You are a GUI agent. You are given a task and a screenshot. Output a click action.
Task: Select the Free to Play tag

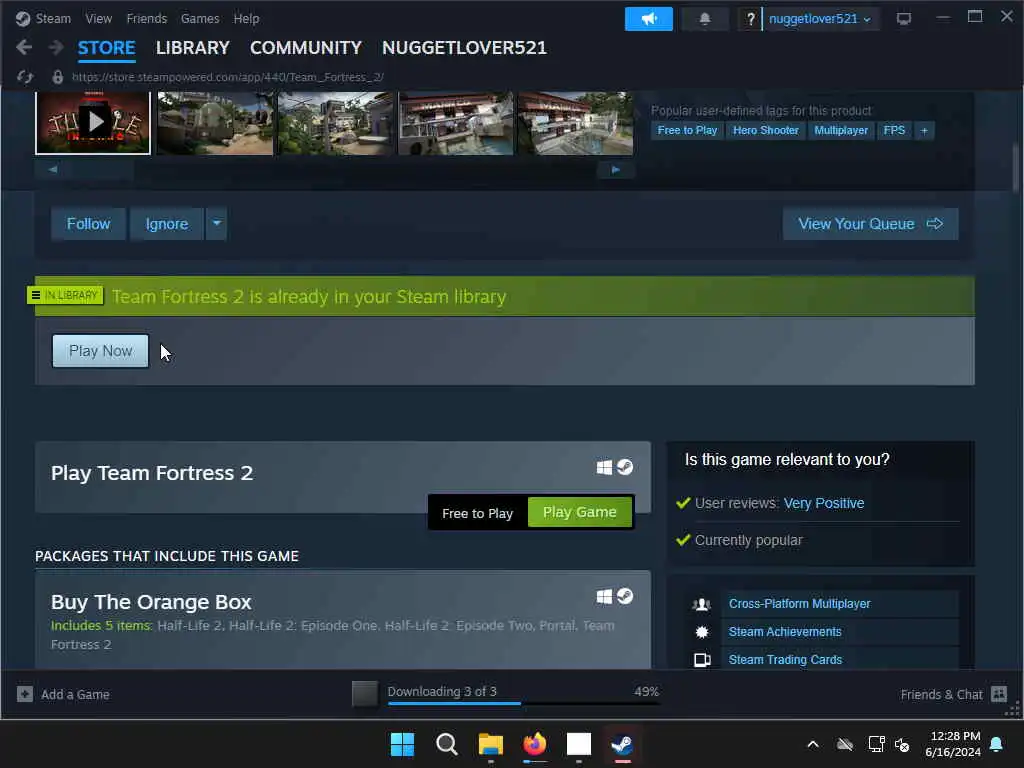pos(687,131)
